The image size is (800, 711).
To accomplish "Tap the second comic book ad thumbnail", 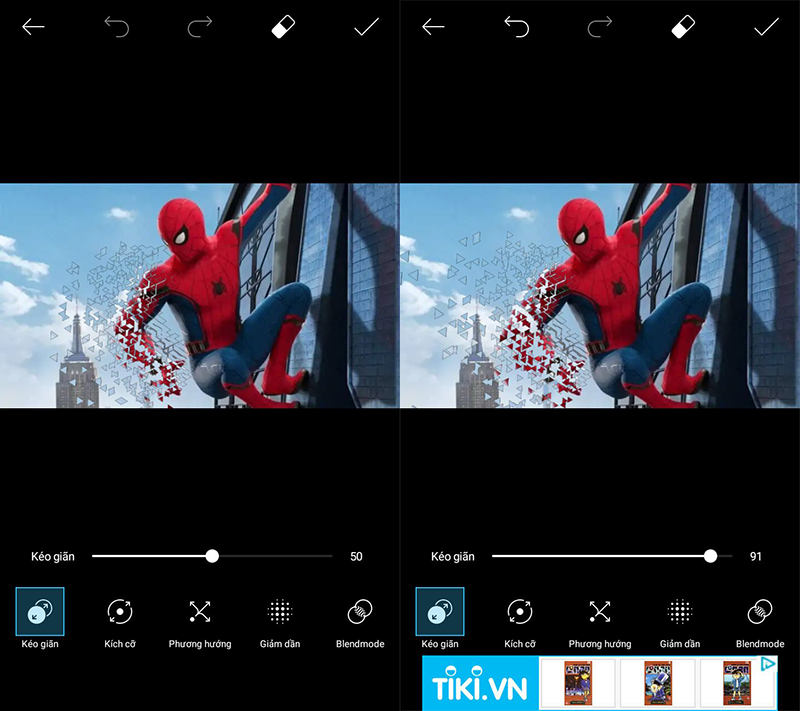I will tap(658, 683).
